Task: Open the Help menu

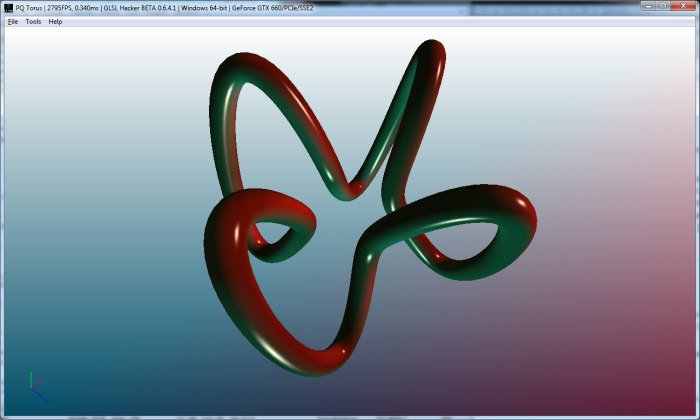Action: click(55, 21)
